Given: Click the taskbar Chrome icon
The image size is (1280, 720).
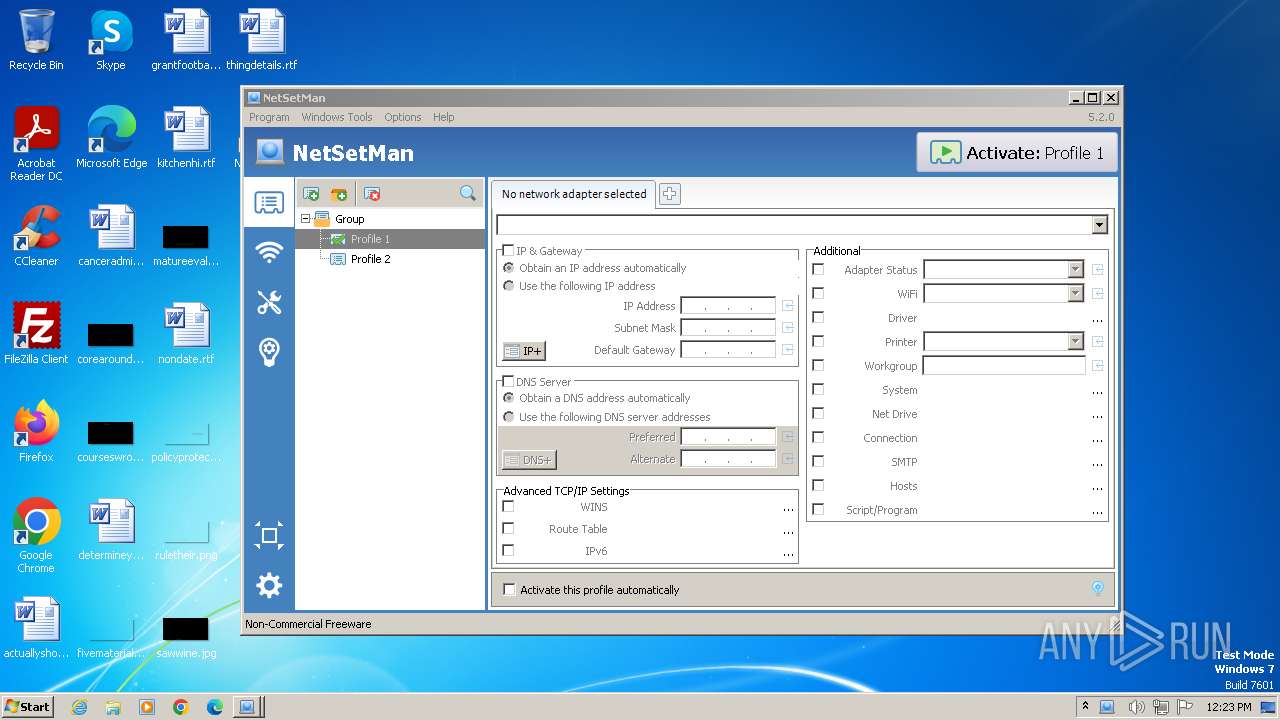Looking at the screenshot, I should point(181,707).
